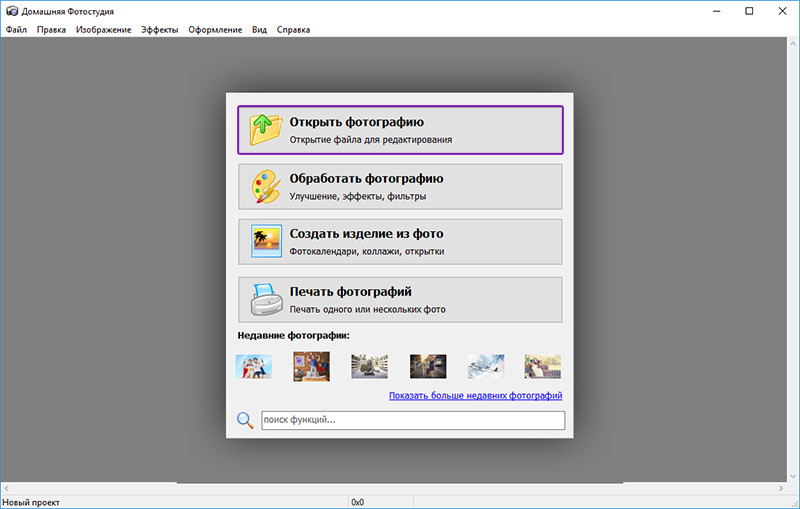This screenshot has width=800, height=509.
Task: Click the Новый проект status bar text
Action: [31, 502]
